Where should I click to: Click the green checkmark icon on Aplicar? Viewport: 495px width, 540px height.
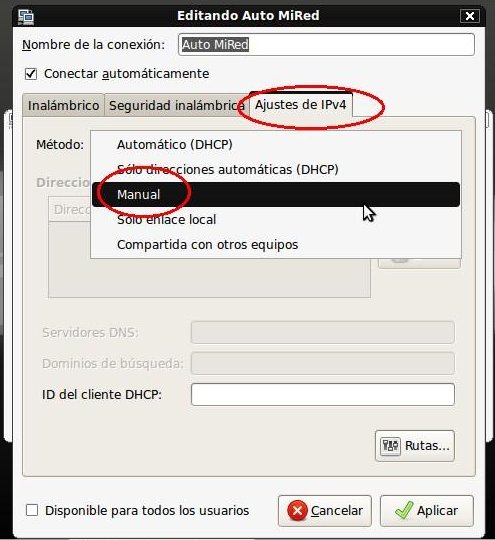404,510
